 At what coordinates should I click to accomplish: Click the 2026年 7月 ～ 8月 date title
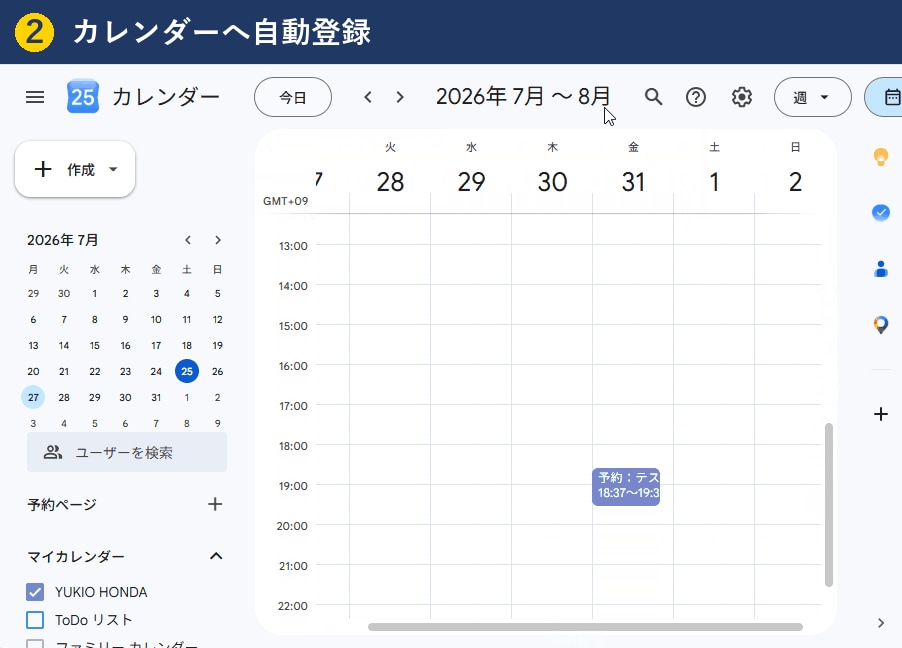[522, 97]
